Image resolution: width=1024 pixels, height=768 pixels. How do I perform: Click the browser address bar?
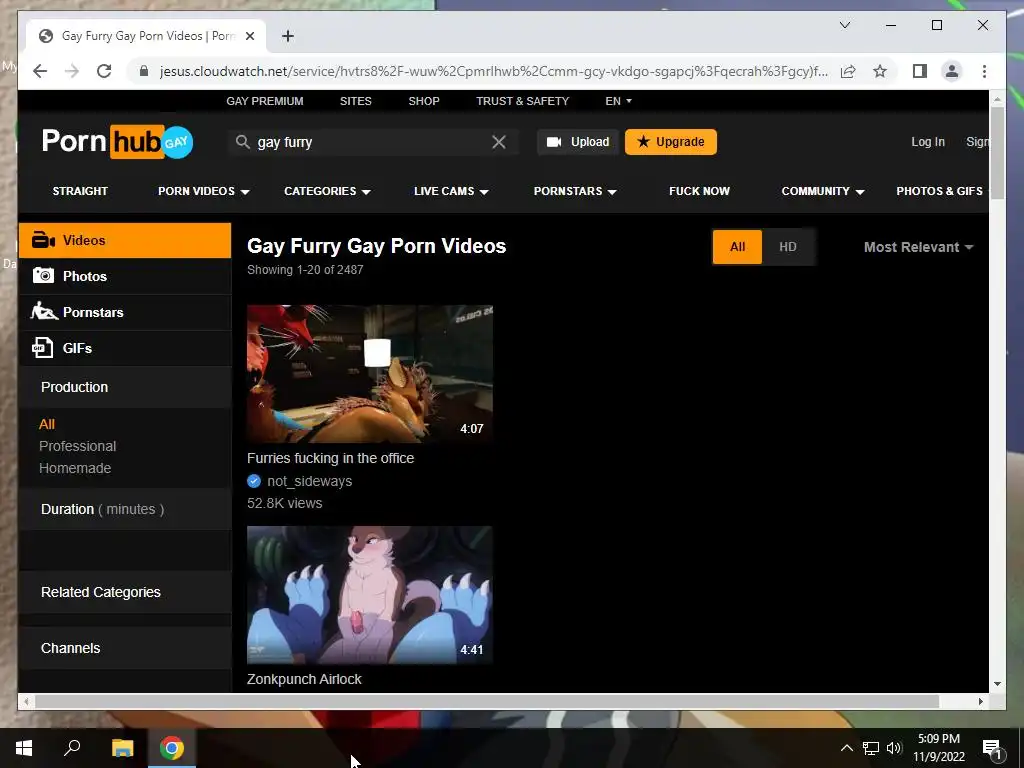point(493,71)
